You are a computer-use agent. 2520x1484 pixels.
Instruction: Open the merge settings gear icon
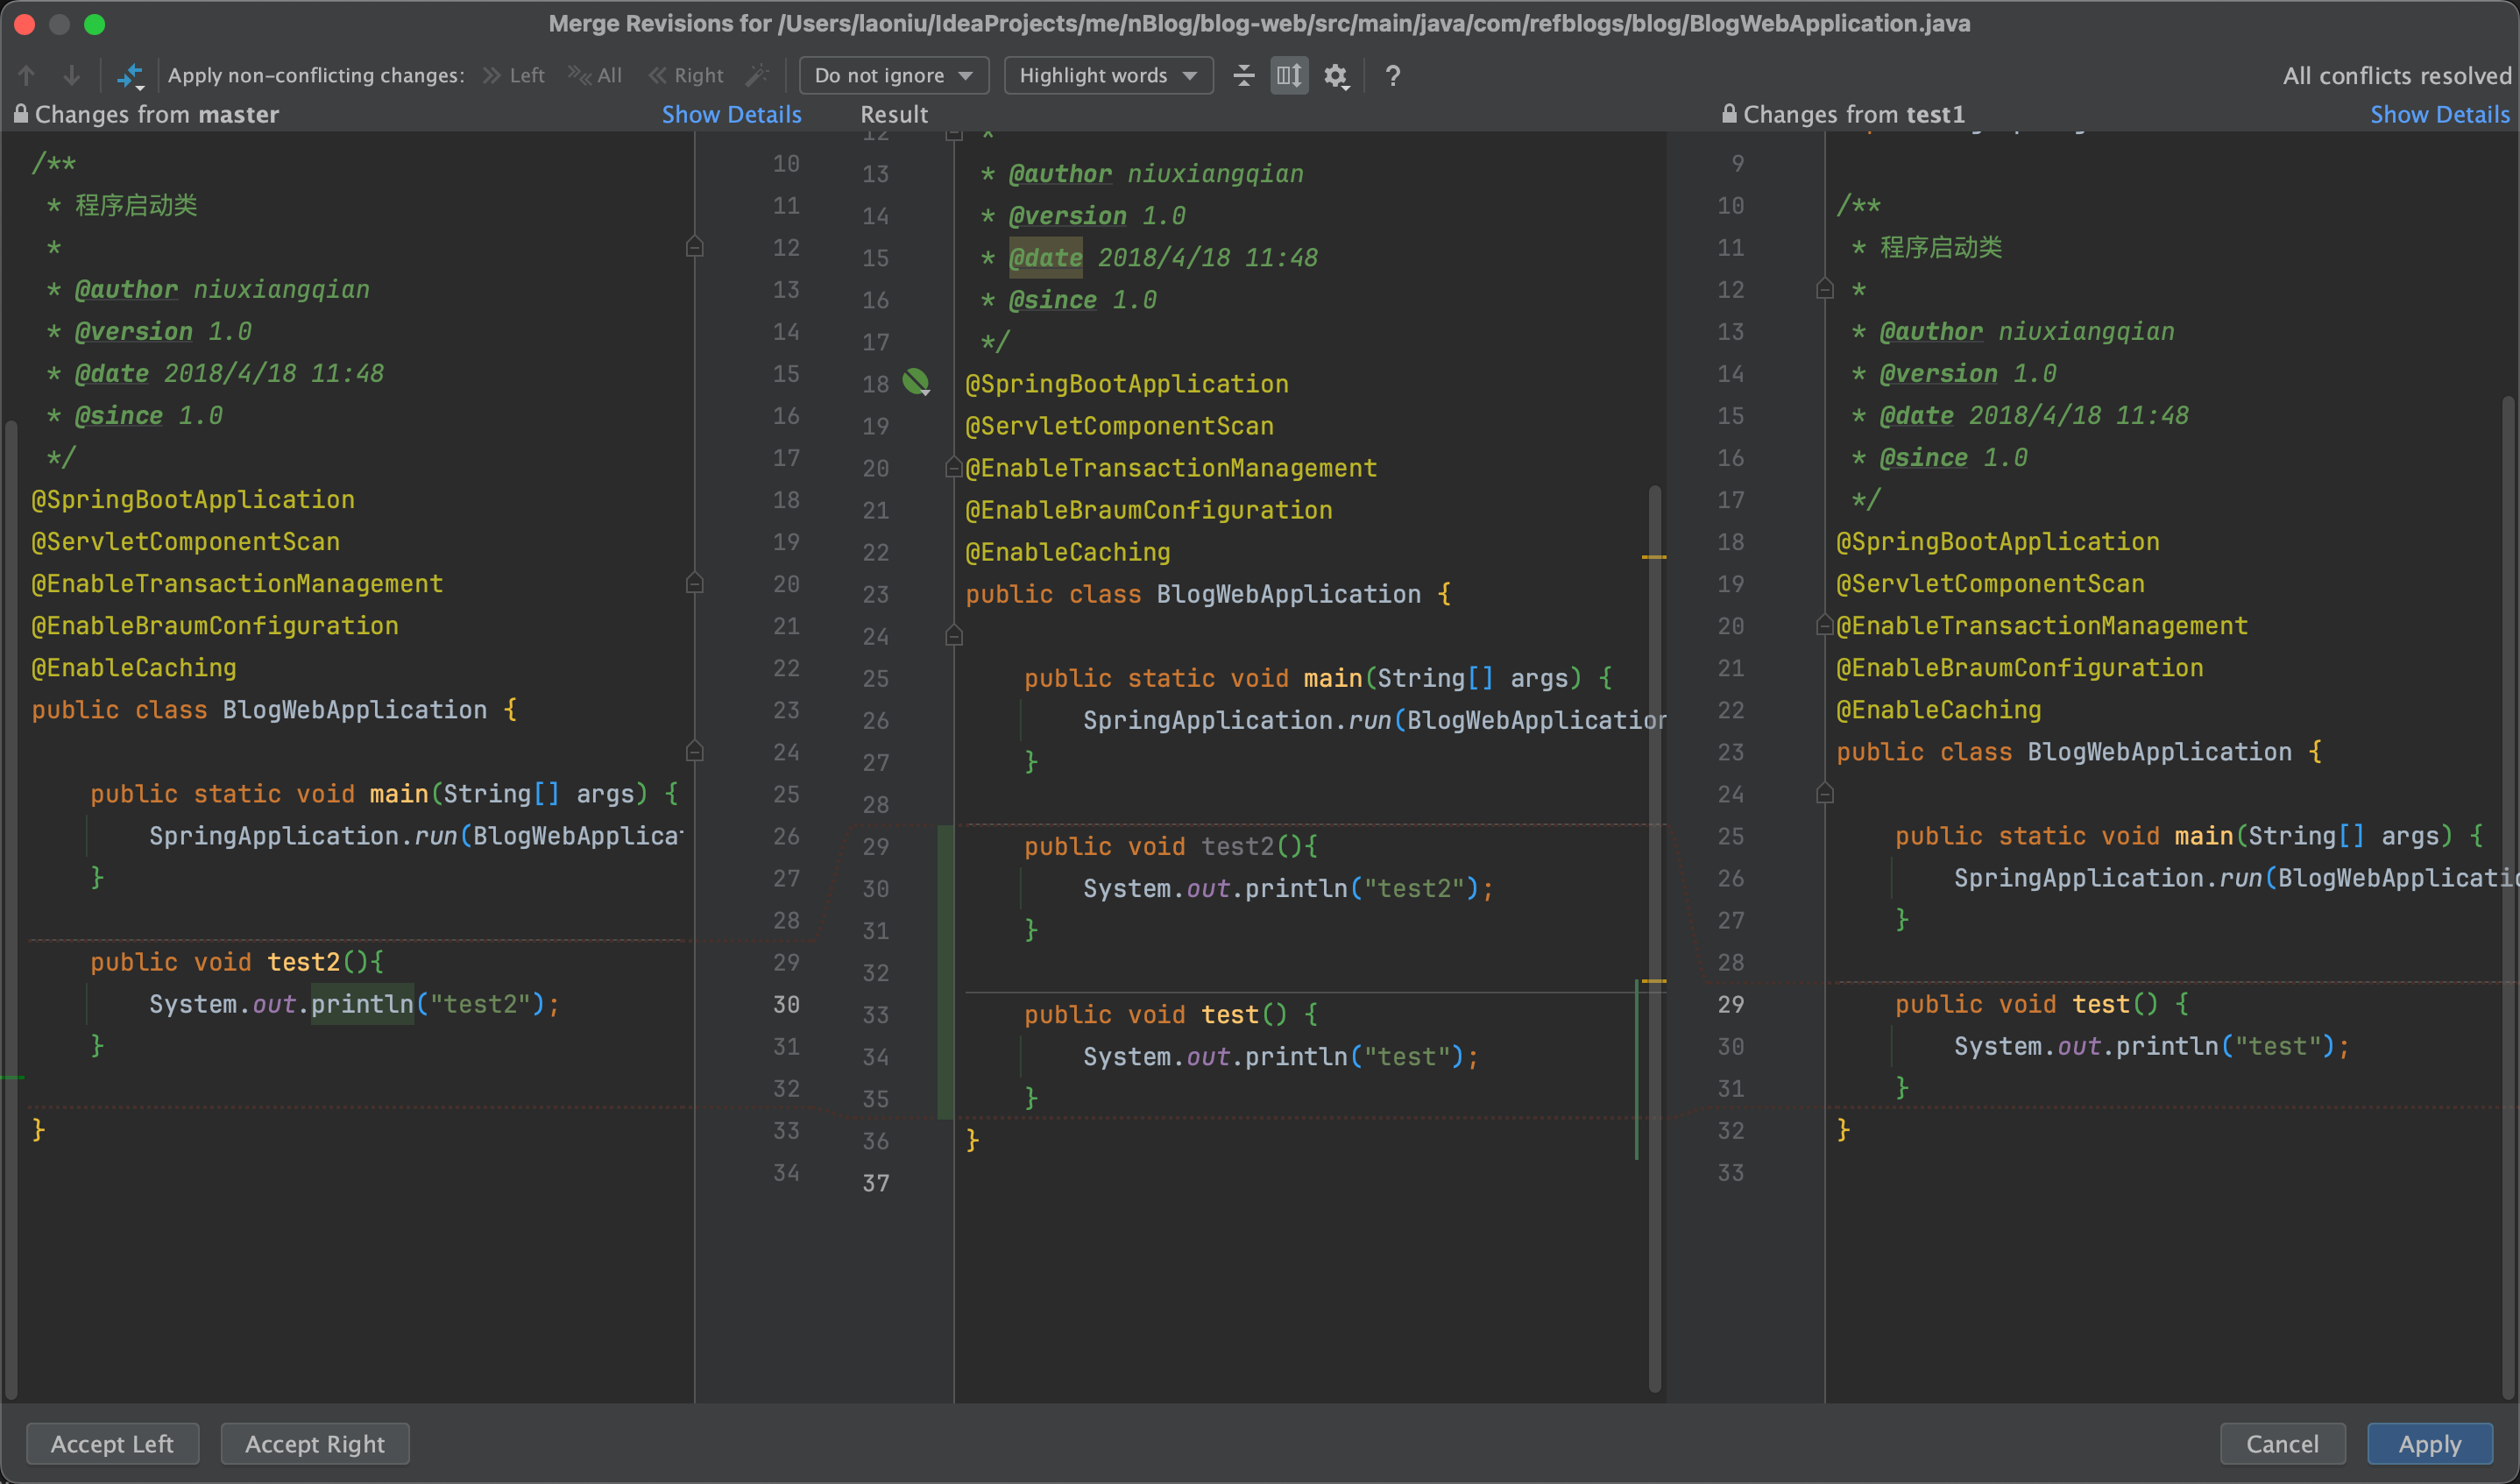coord(1336,76)
